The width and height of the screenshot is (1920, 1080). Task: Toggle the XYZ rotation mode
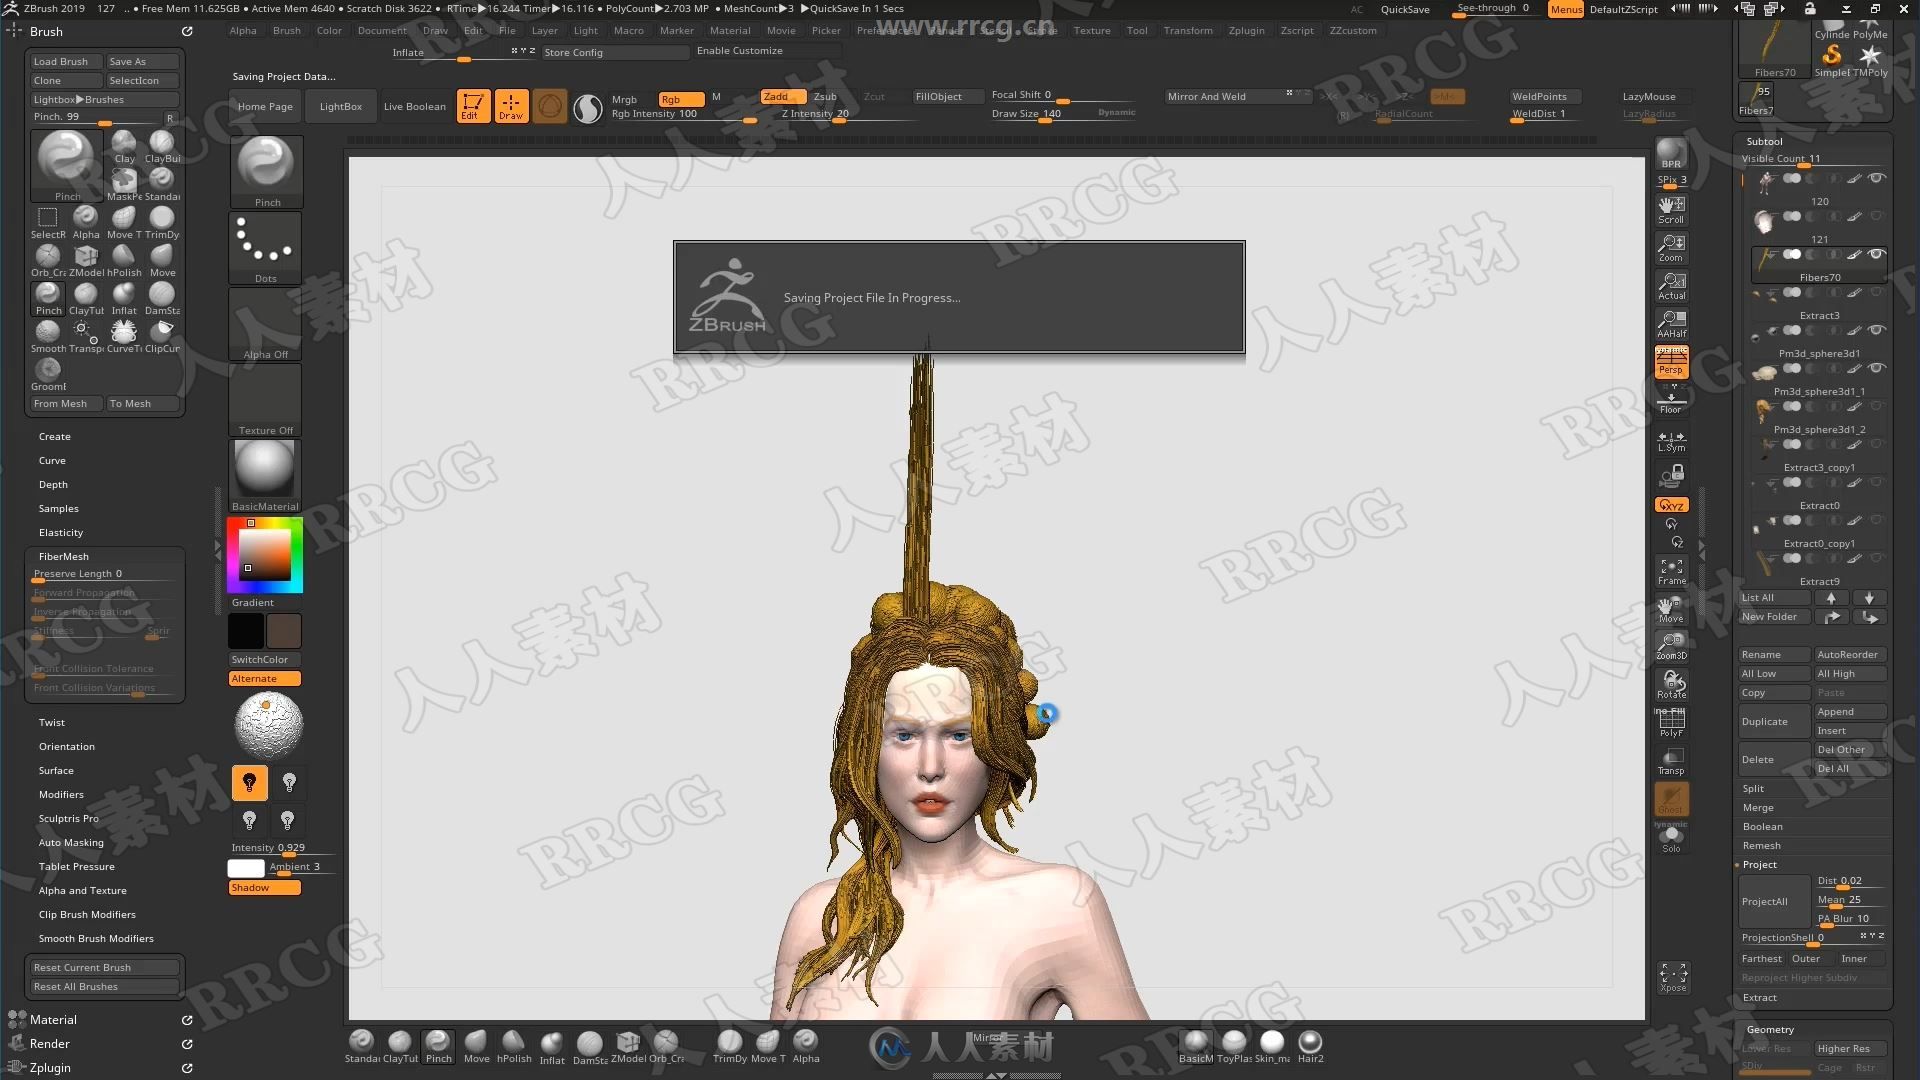pos(1671,505)
